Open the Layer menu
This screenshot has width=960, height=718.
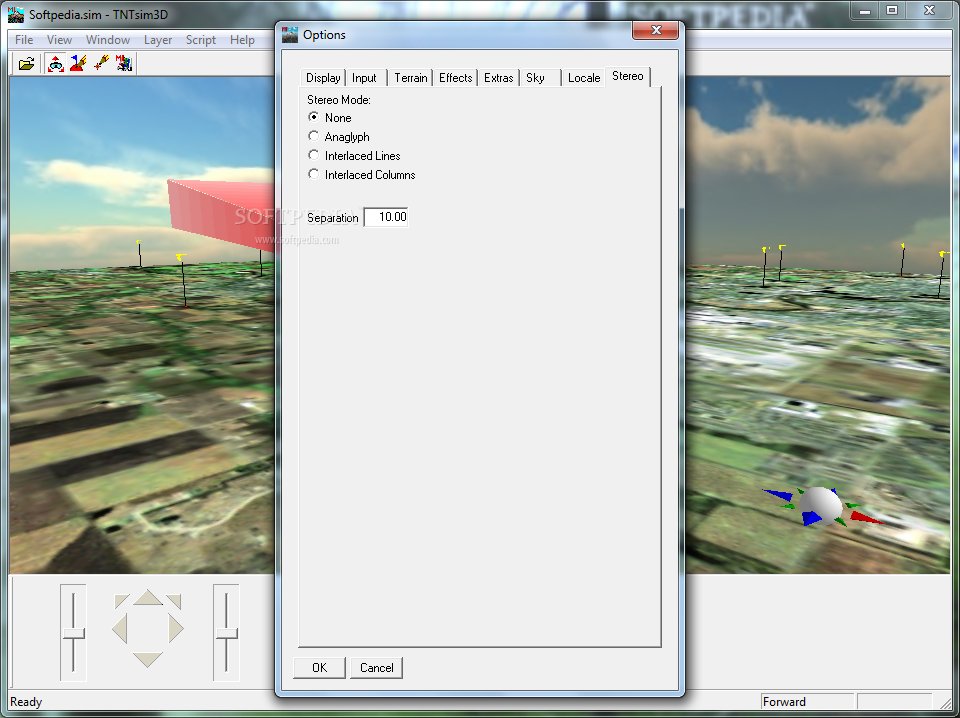[158, 40]
